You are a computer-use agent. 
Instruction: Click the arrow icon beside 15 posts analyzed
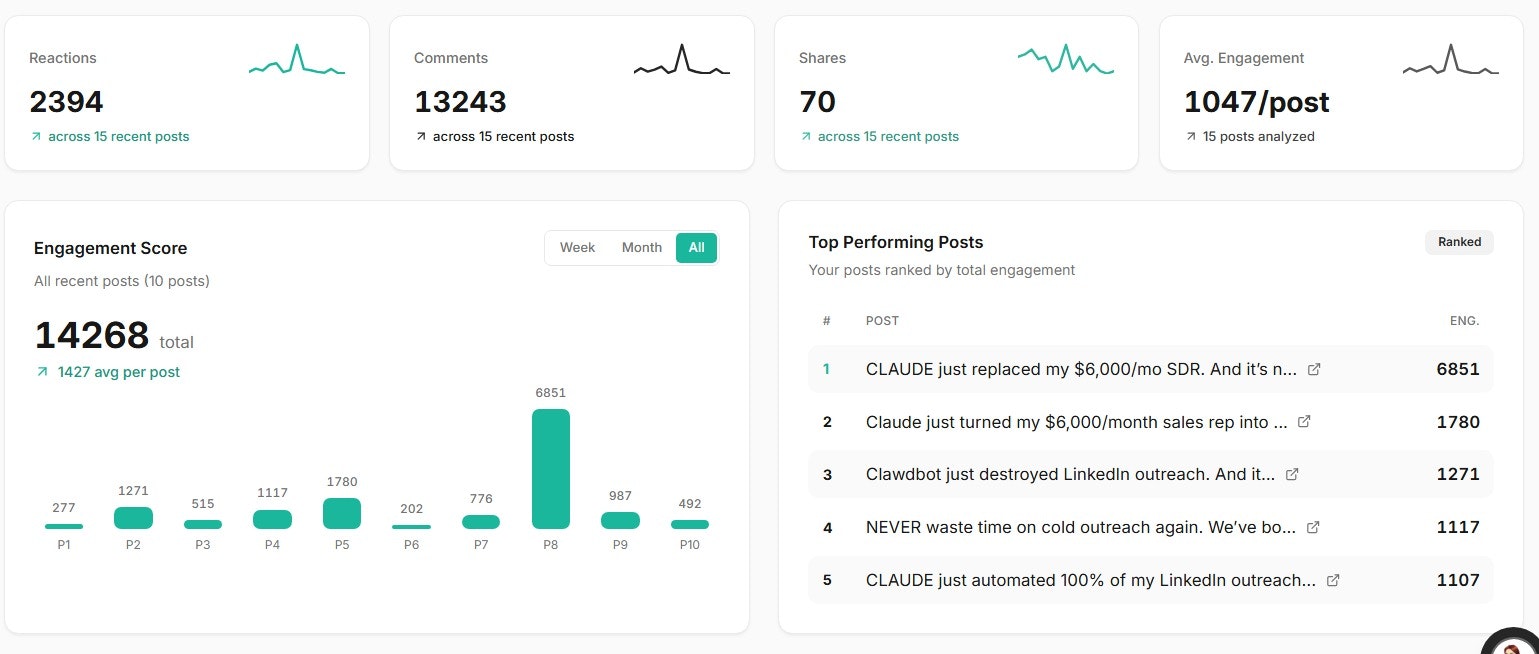coord(1191,136)
